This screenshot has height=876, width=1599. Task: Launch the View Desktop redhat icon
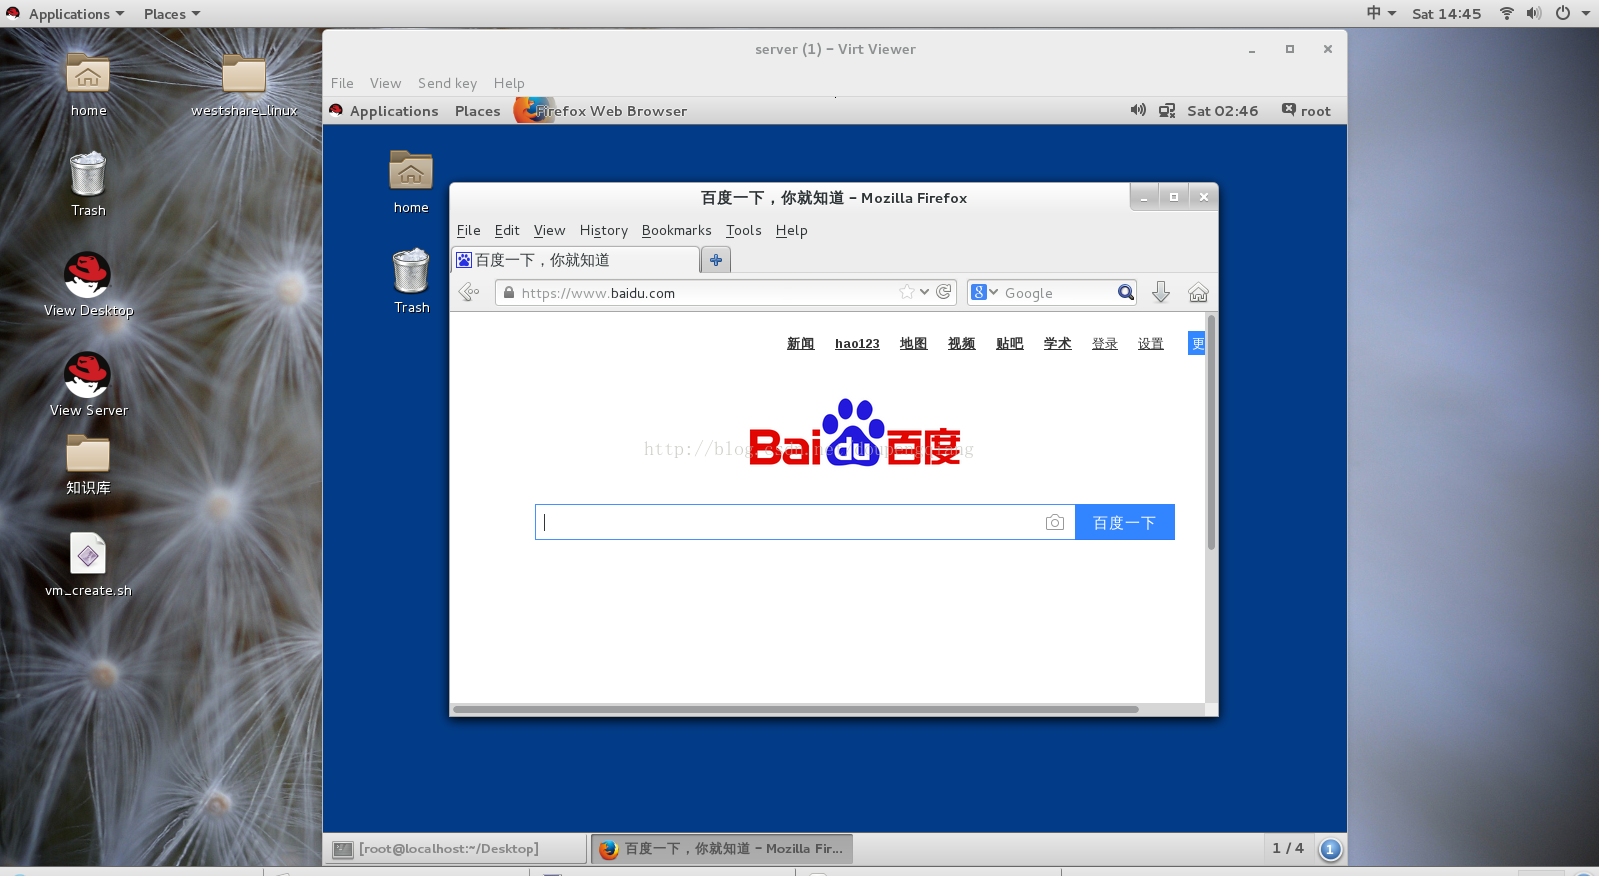coord(88,274)
